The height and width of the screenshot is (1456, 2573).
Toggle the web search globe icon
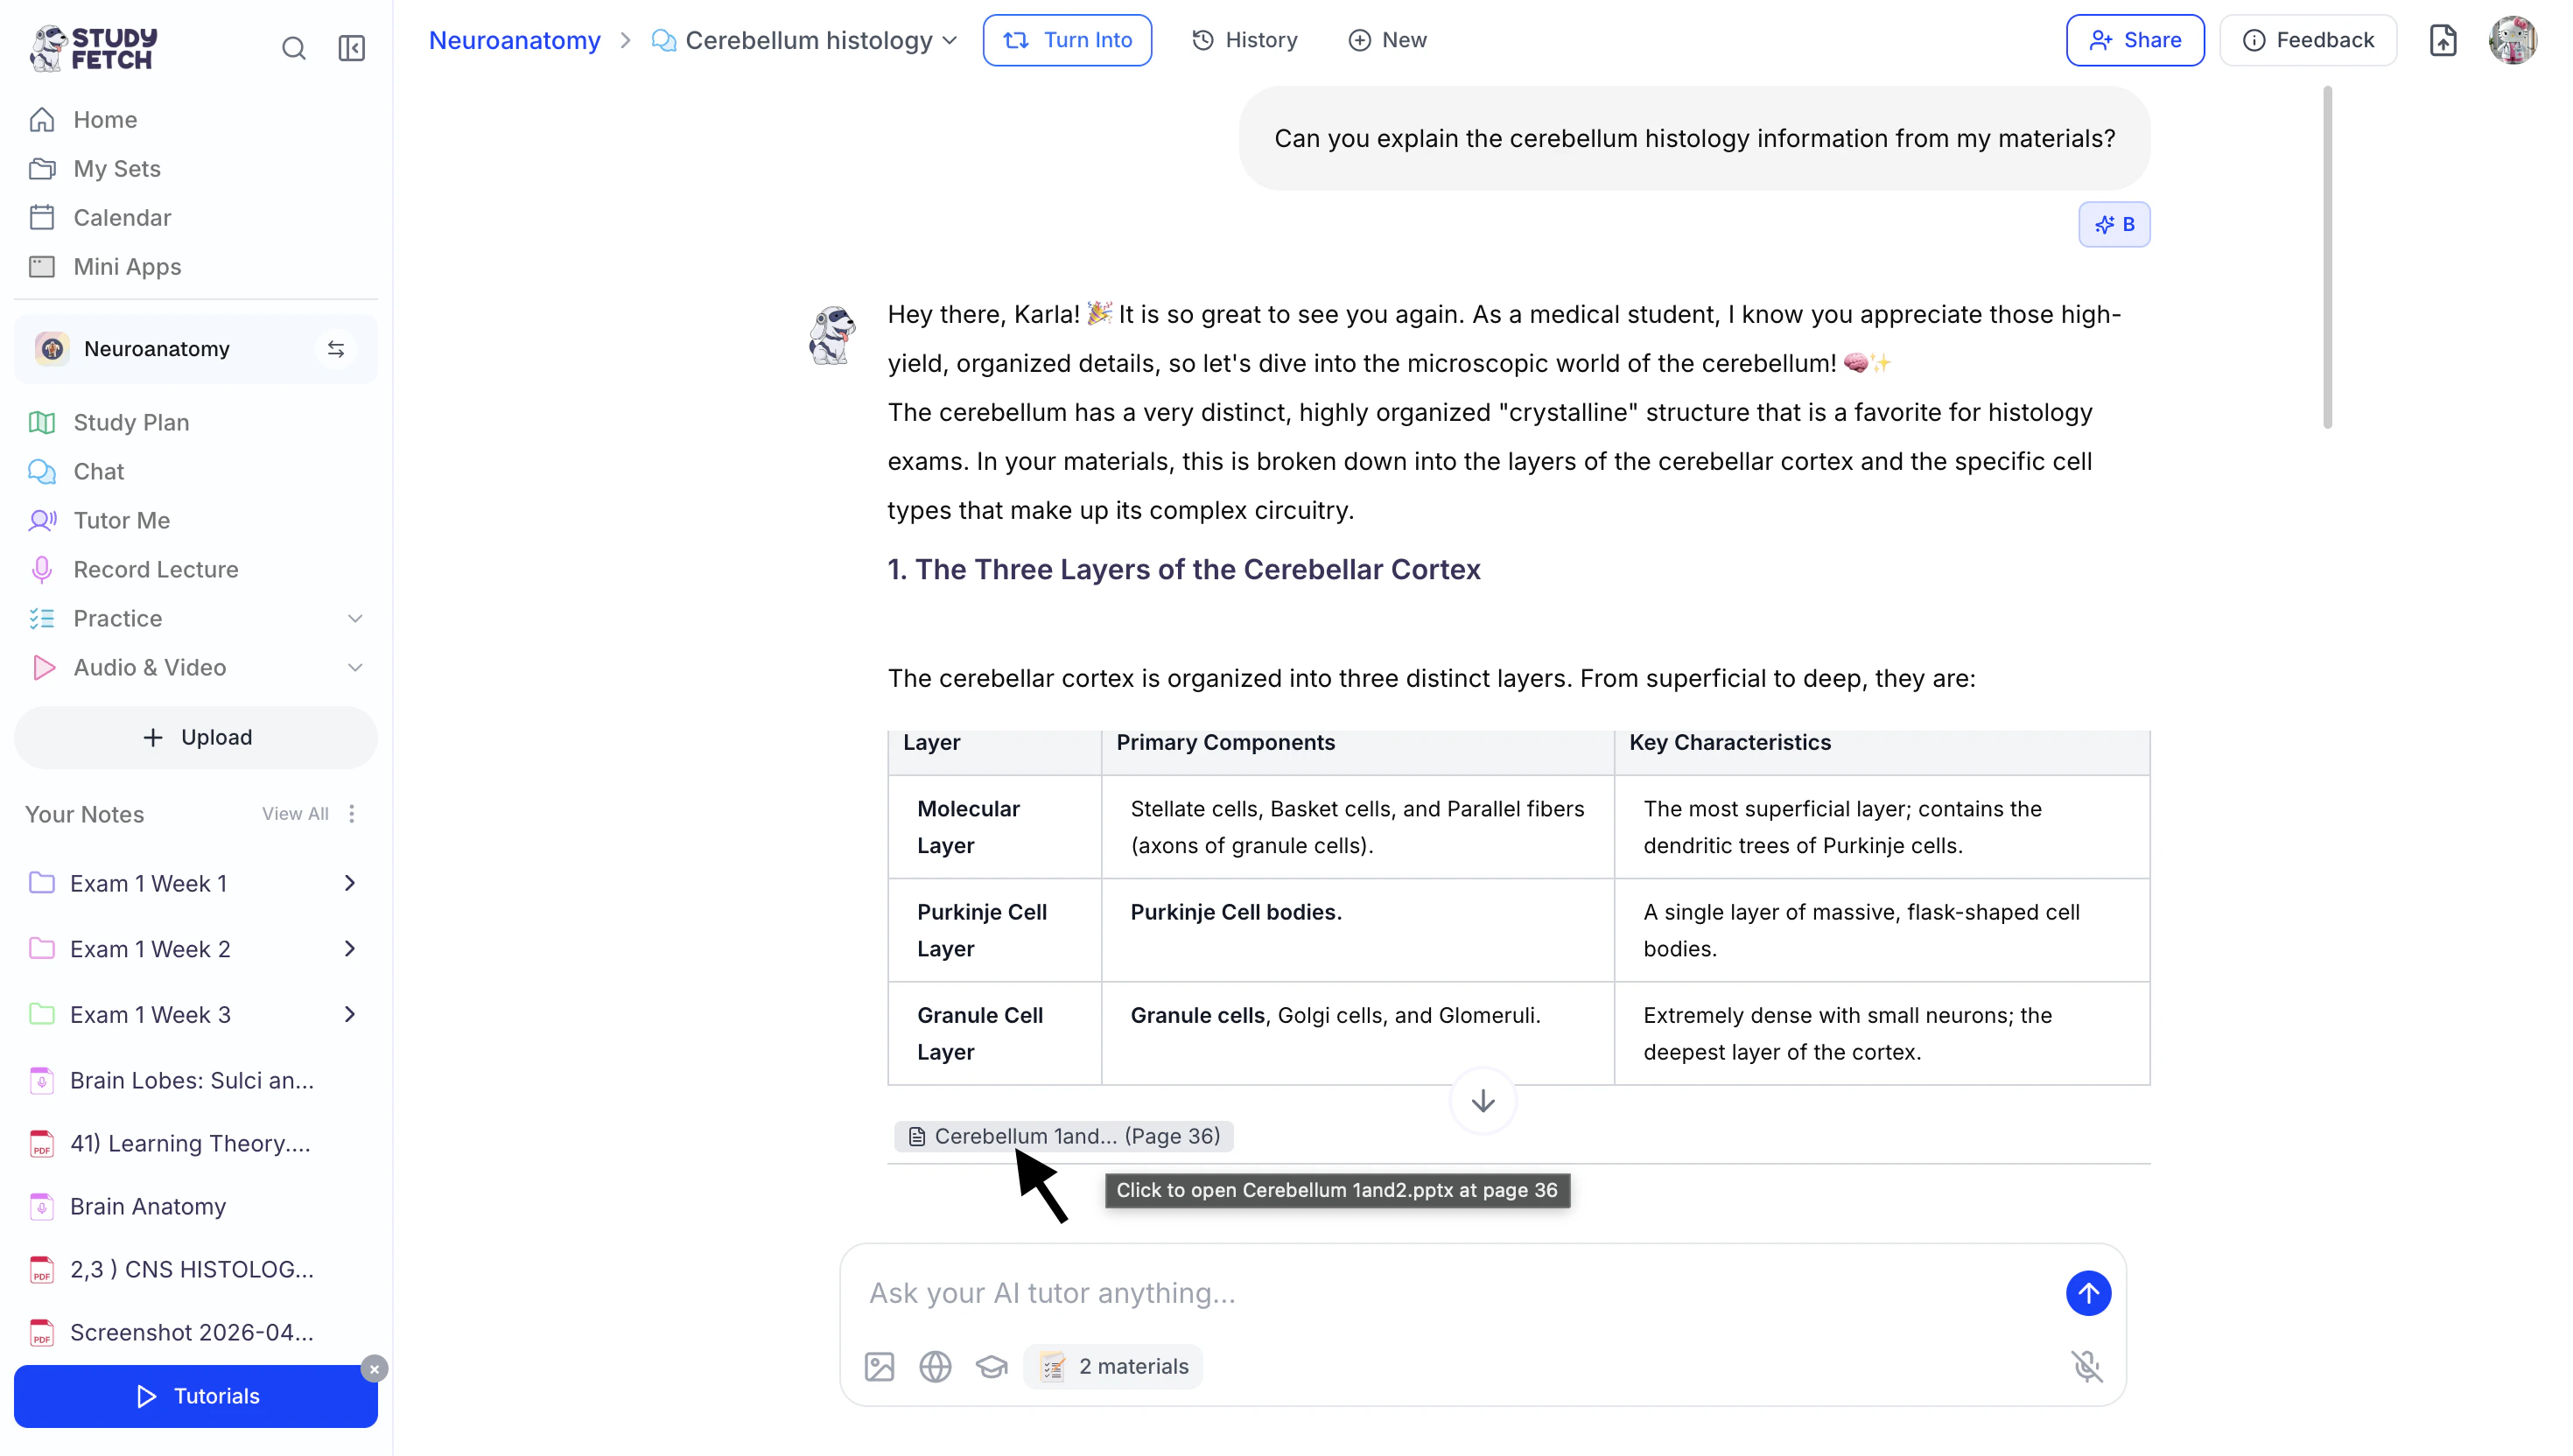tap(935, 1366)
